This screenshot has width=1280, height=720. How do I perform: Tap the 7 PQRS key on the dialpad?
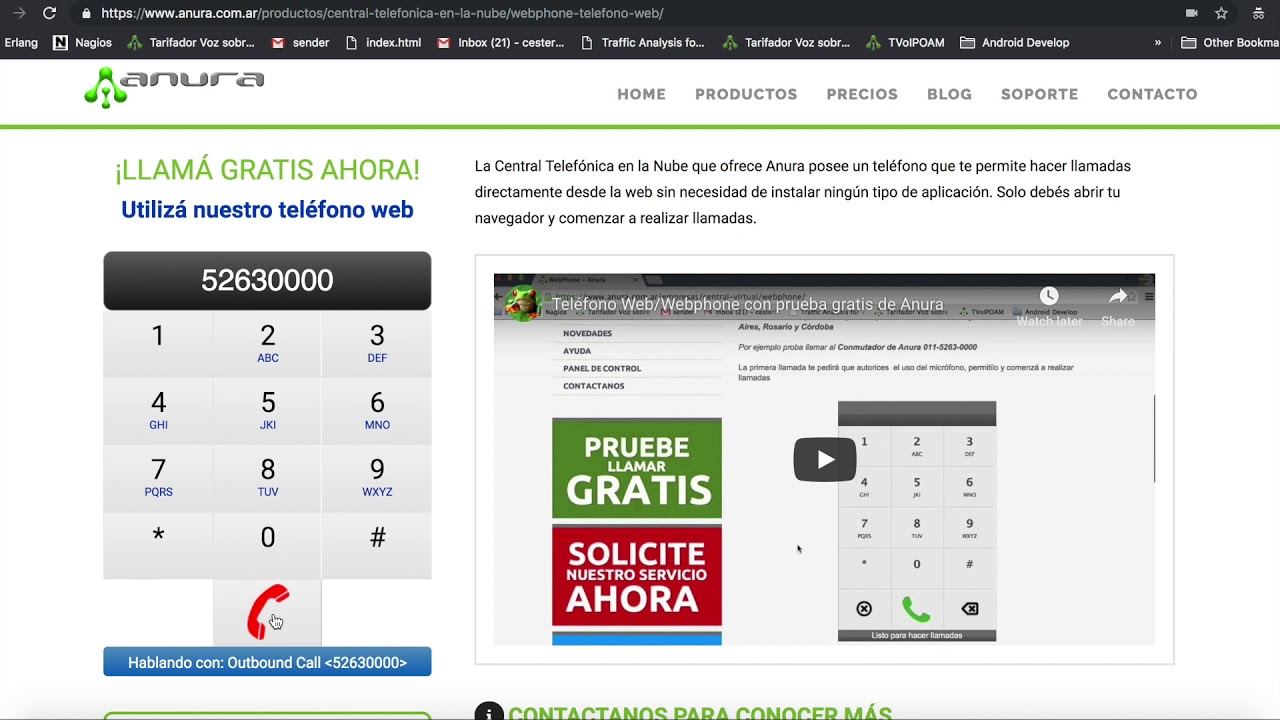pos(158,478)
